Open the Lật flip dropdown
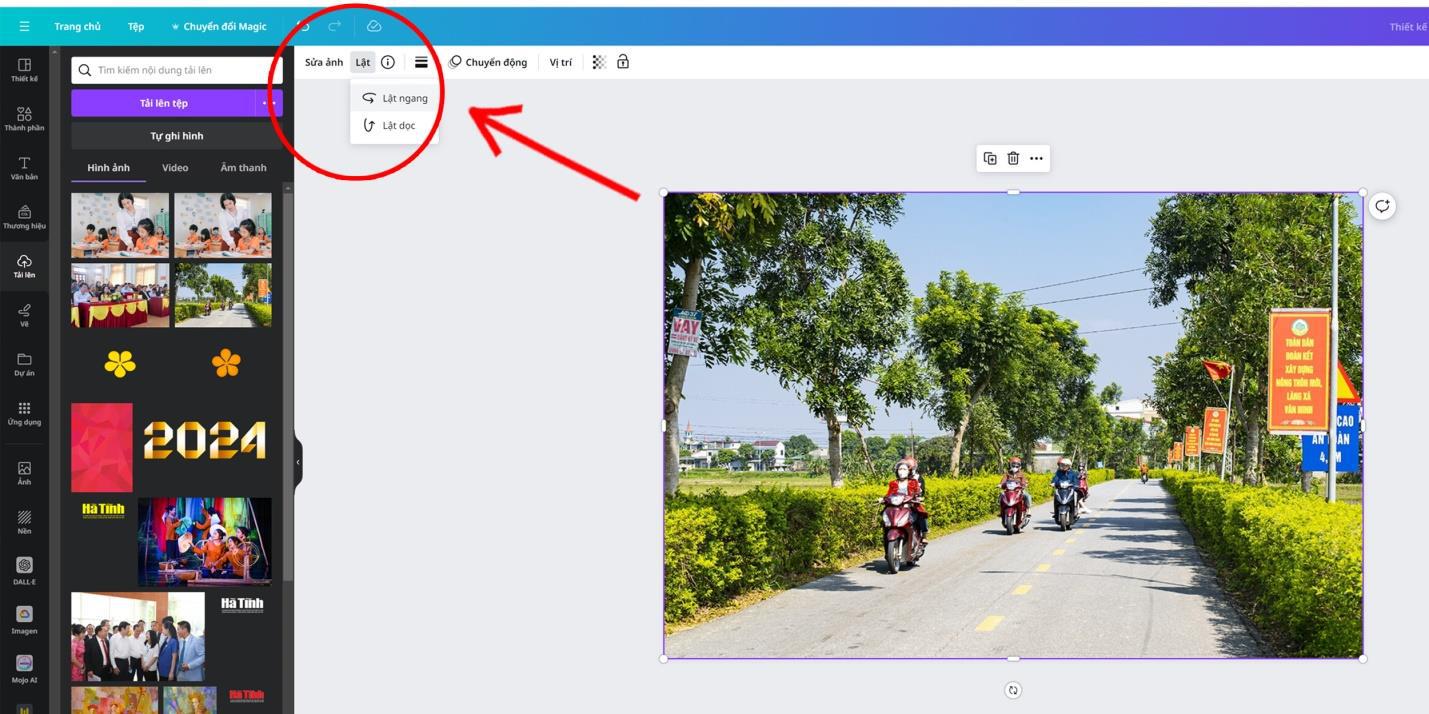Image resolution: width=1429 pixels, height=714 pixels. click(x=362, y=62)
